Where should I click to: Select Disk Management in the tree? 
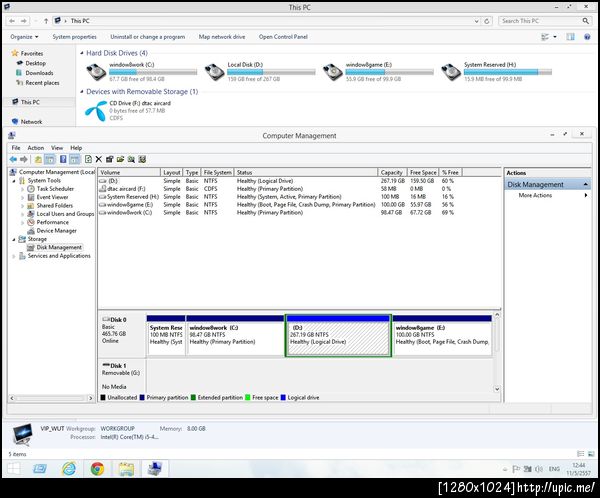59,248
